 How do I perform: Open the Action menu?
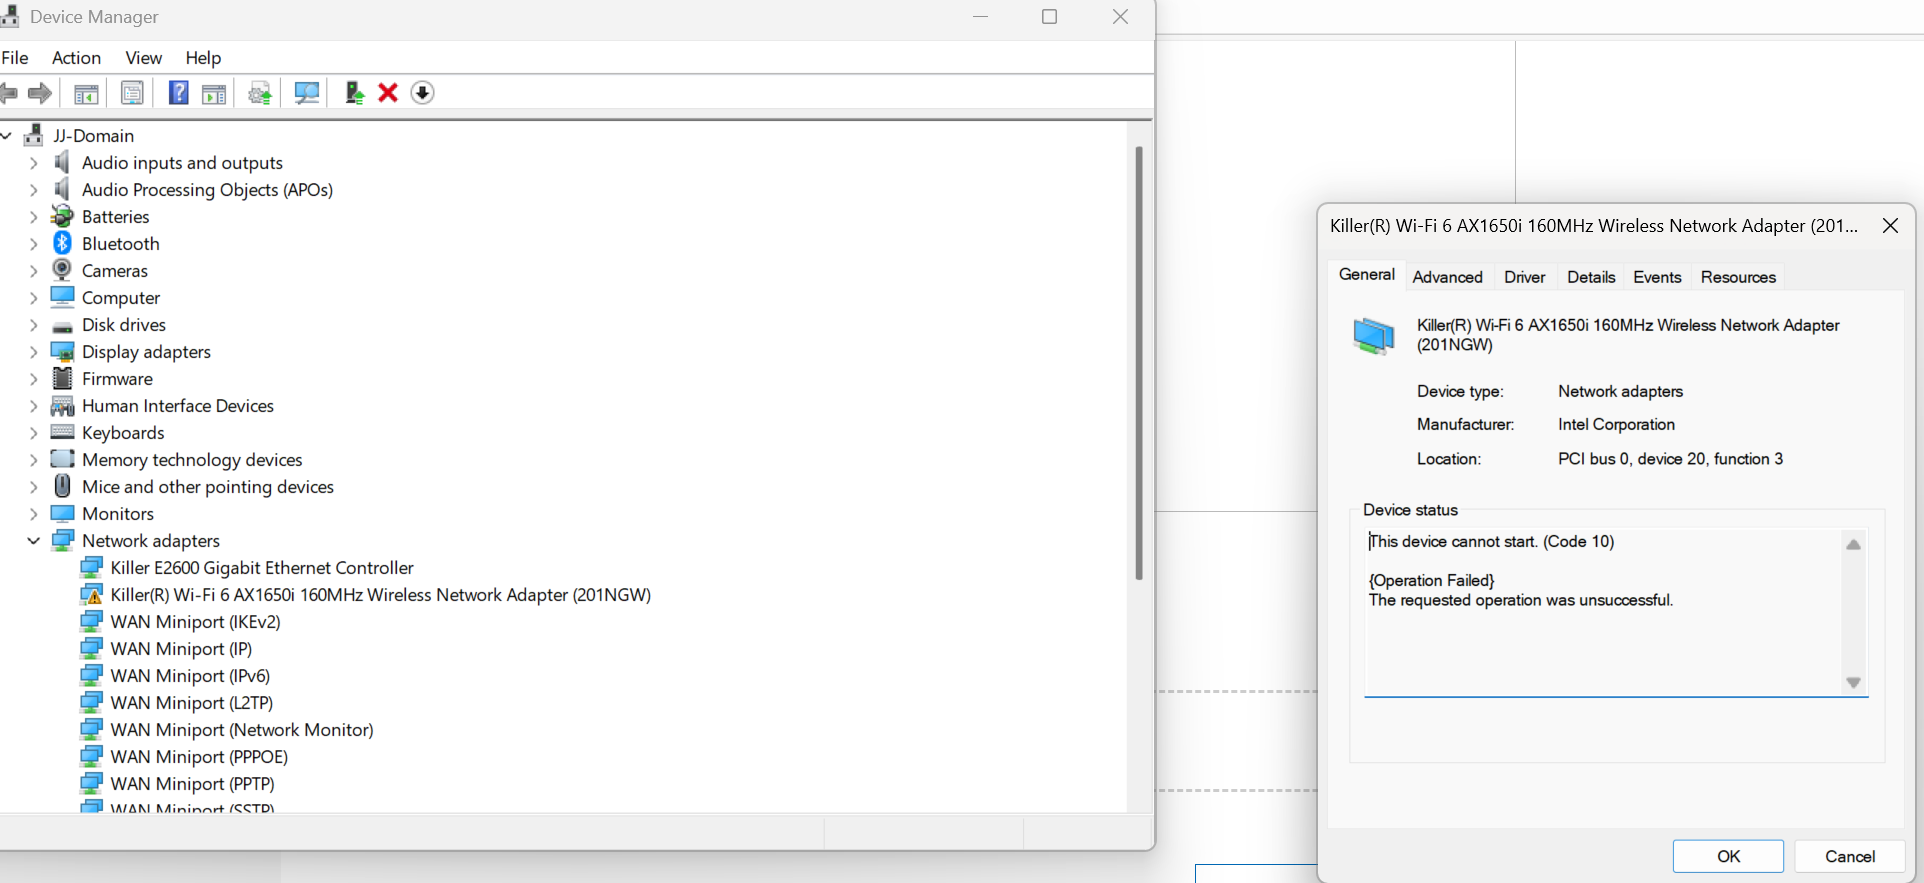76,58
